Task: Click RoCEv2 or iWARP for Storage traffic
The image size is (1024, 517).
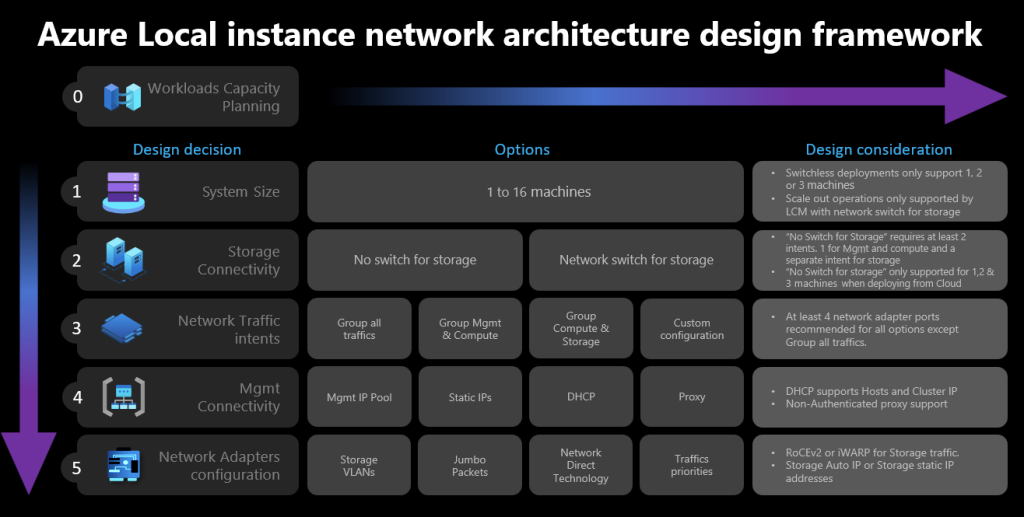Action: pyautogui.click(x=872, y=452)
